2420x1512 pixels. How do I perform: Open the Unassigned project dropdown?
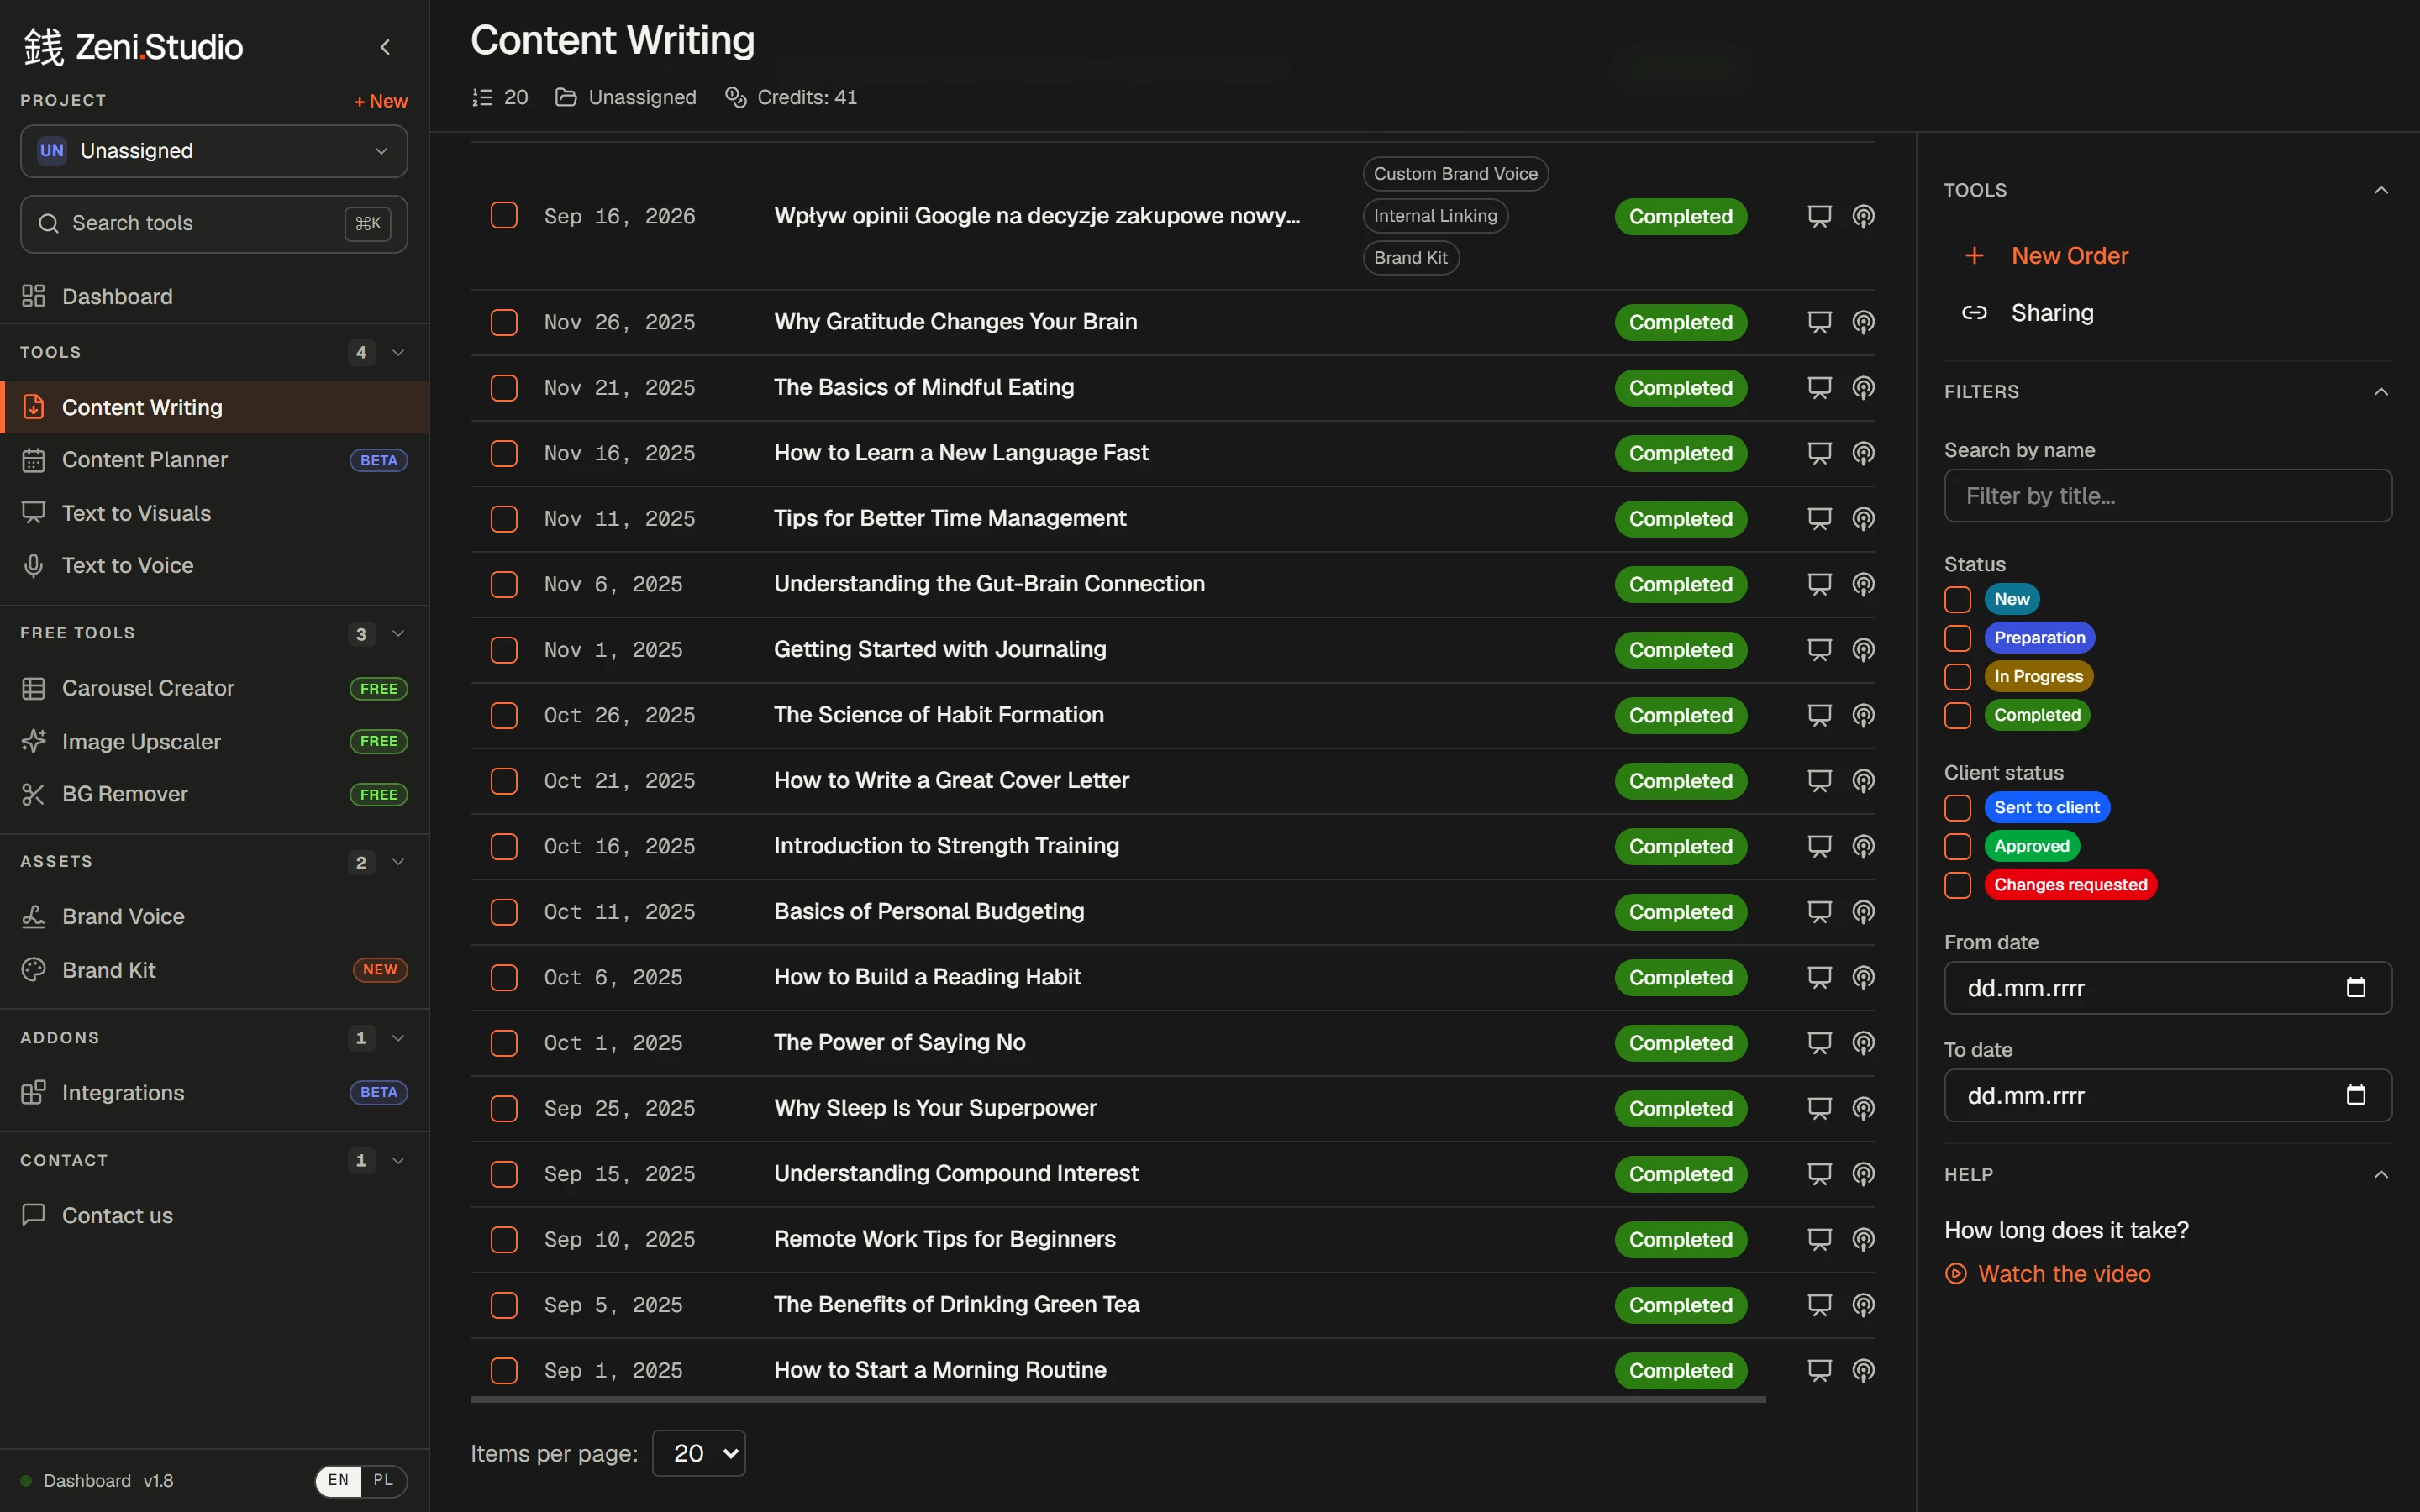click(x=214, y=151)
